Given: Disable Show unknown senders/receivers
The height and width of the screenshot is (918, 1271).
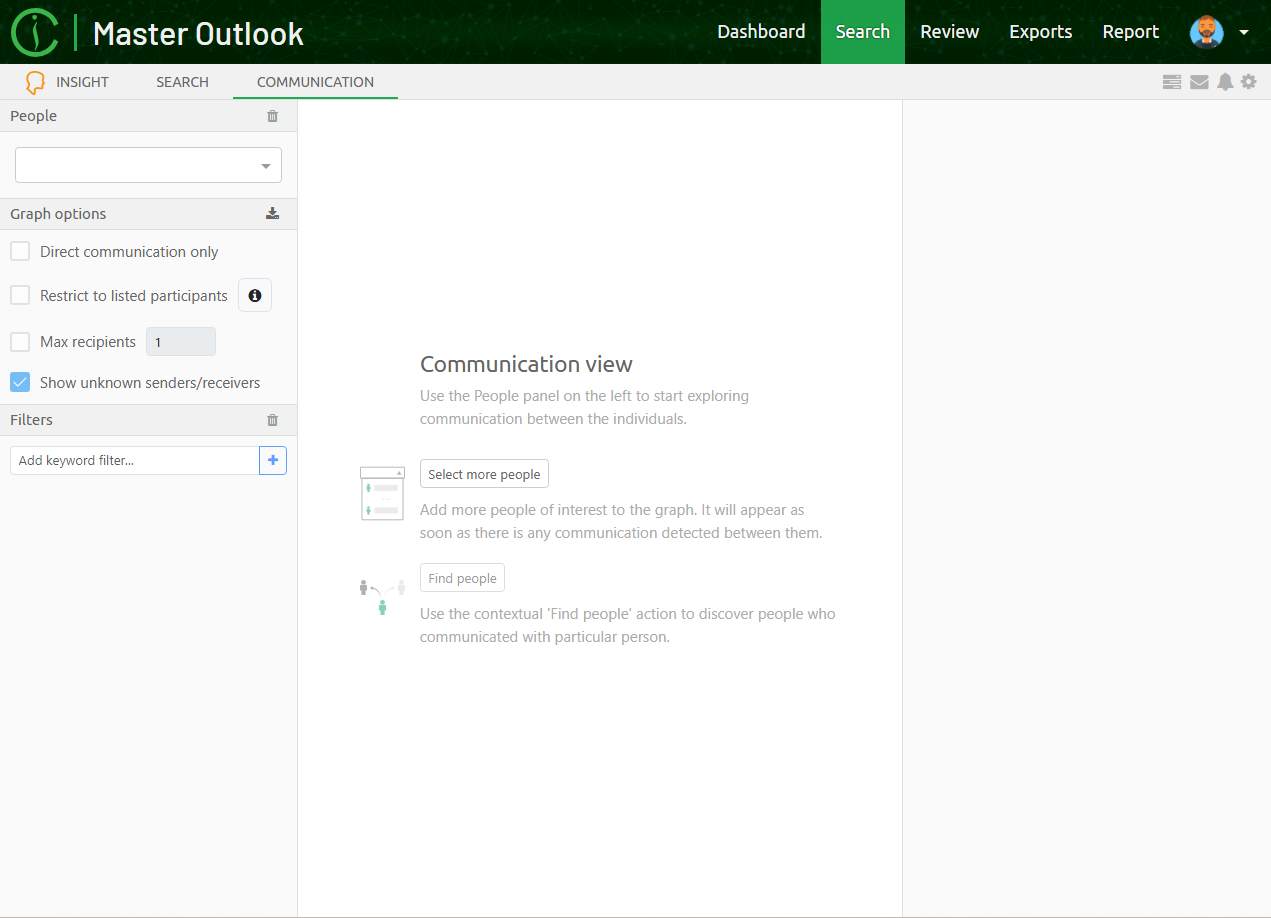Looking at the screenshot, I should click(x=20, y=381).
